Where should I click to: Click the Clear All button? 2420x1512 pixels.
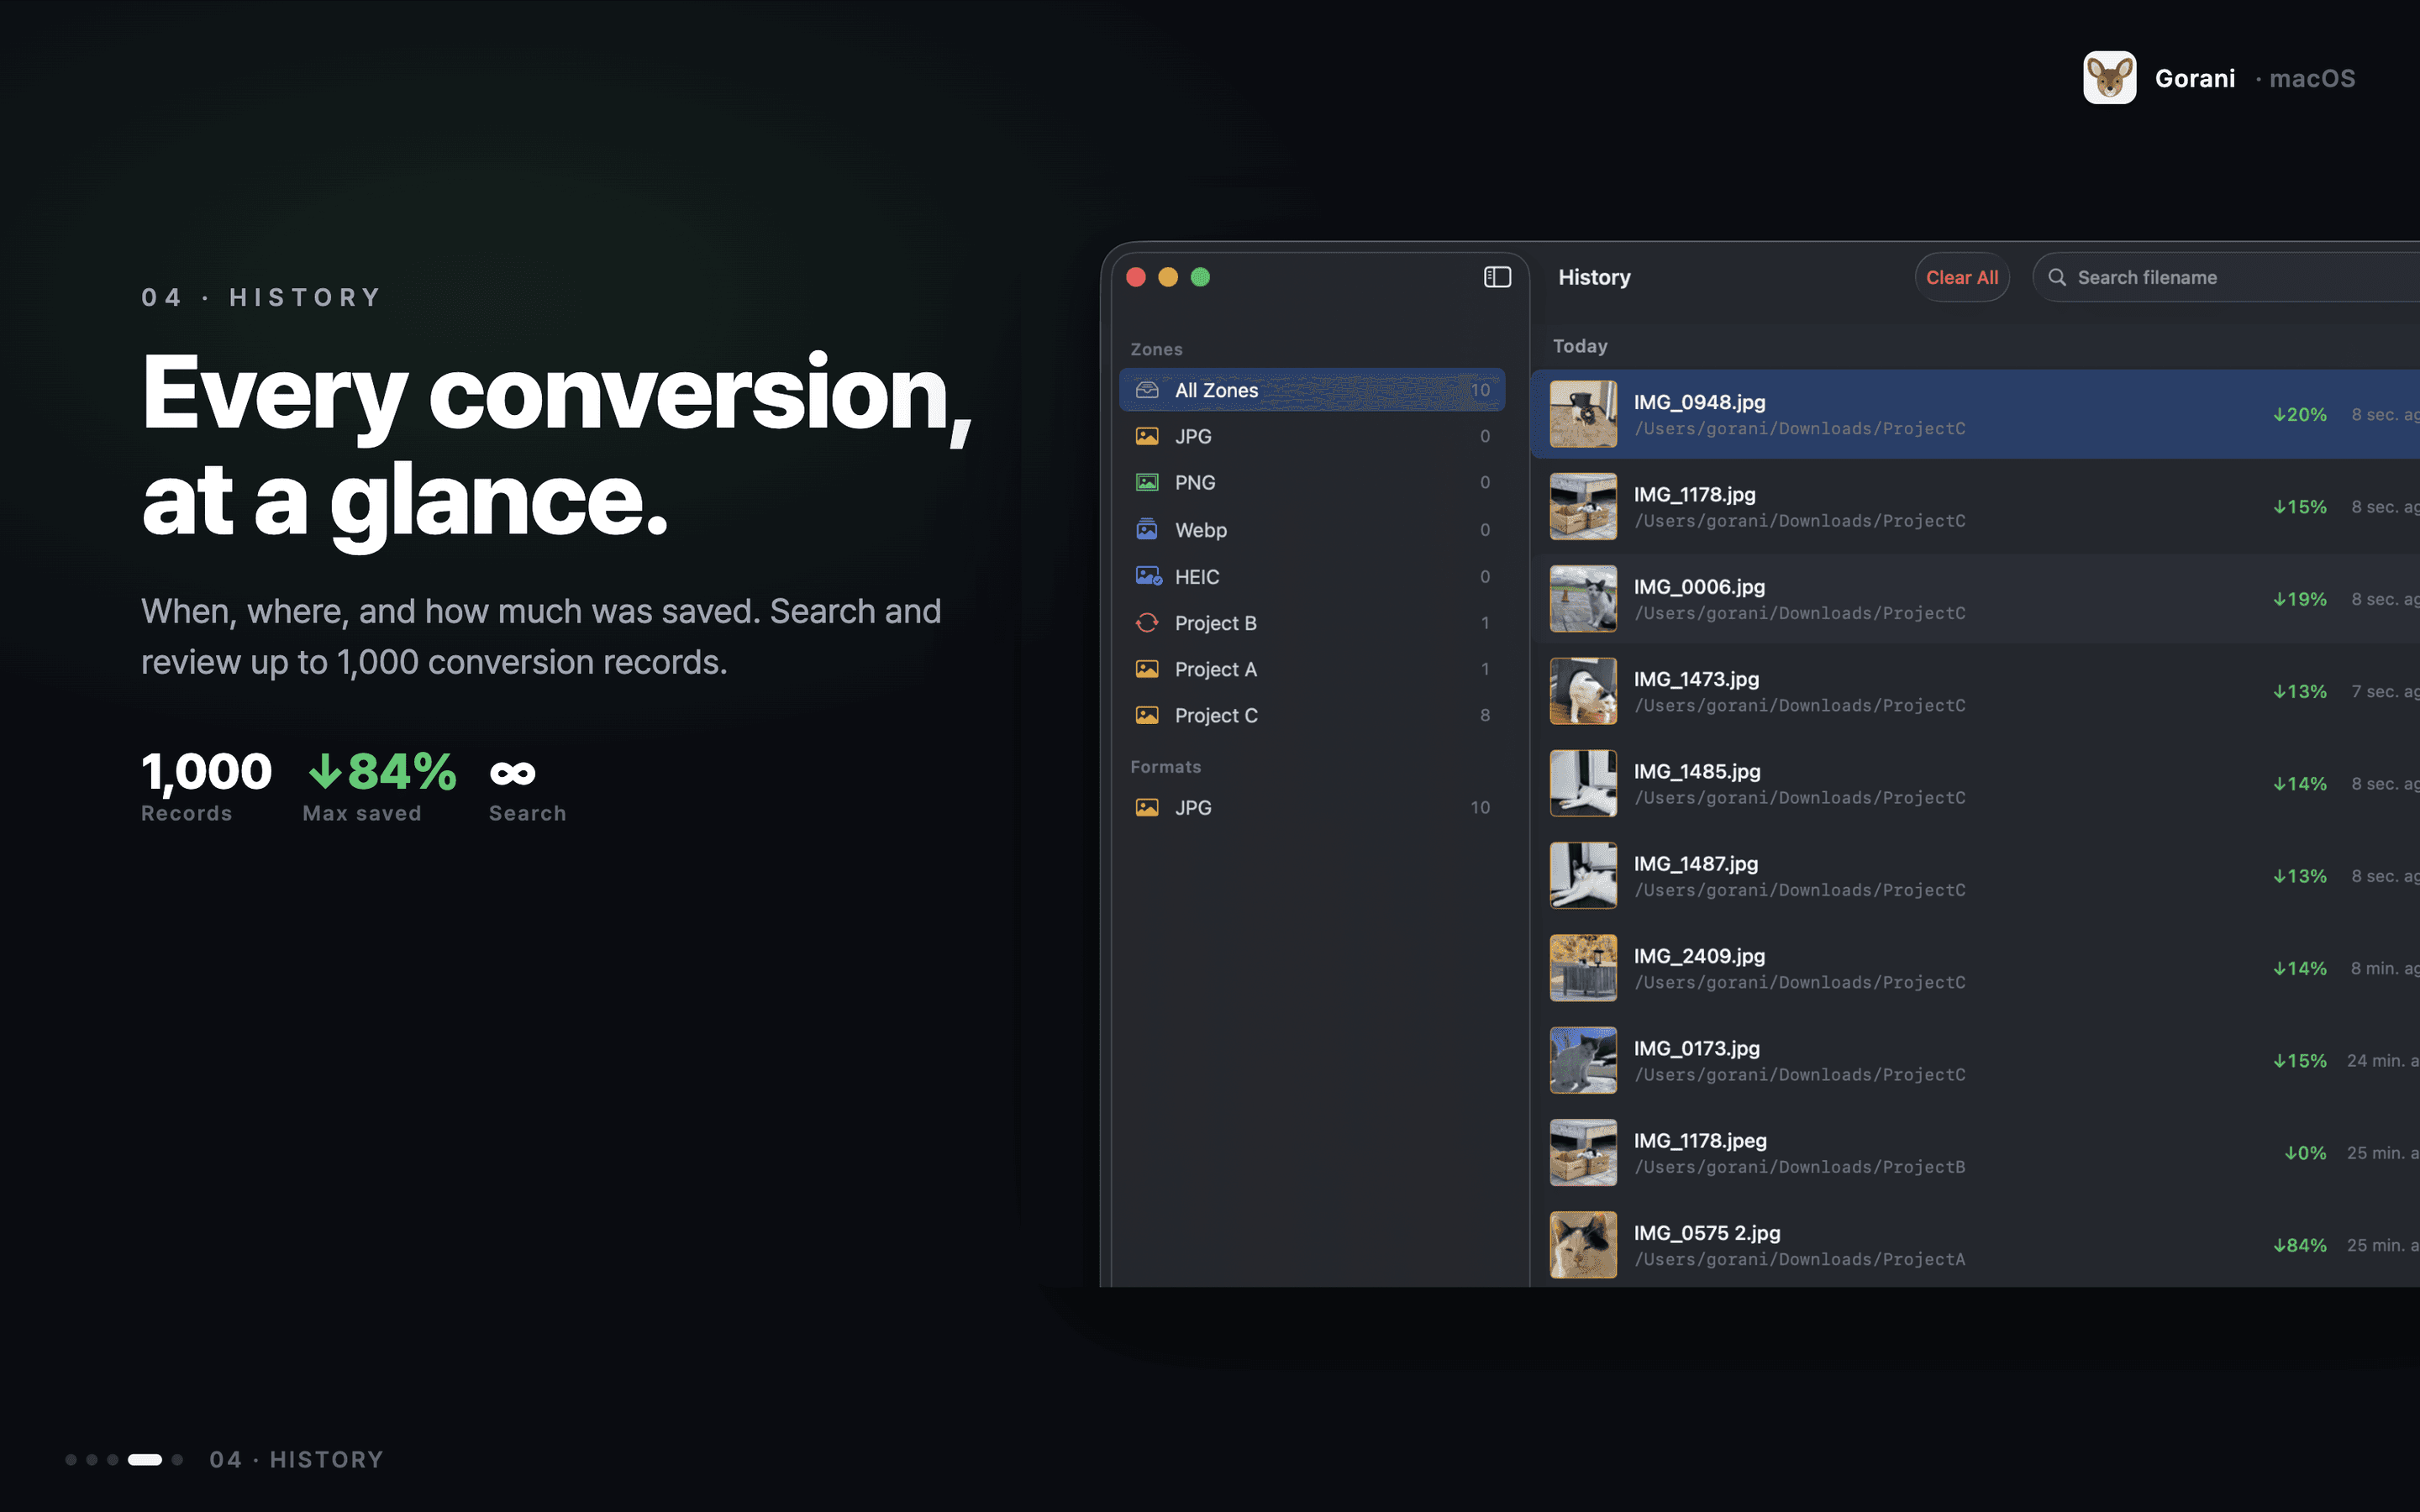1961,277
